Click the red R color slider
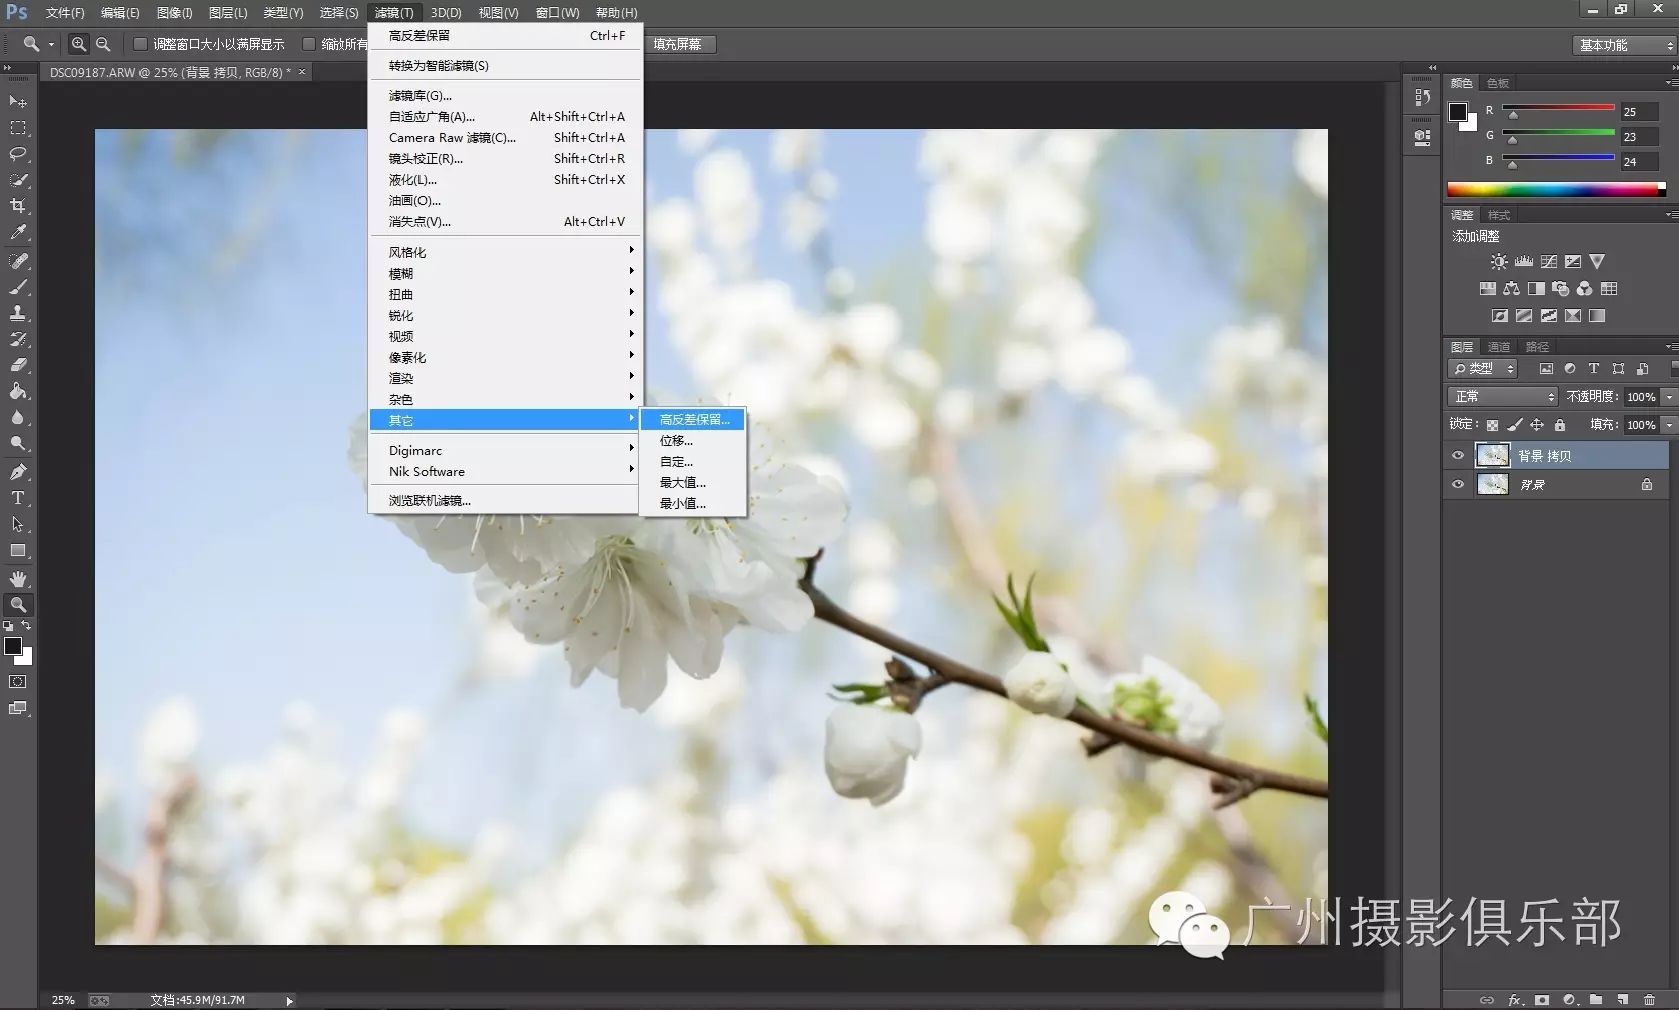Viewport: 1679px width, 1010px height. pos(1558,109)
